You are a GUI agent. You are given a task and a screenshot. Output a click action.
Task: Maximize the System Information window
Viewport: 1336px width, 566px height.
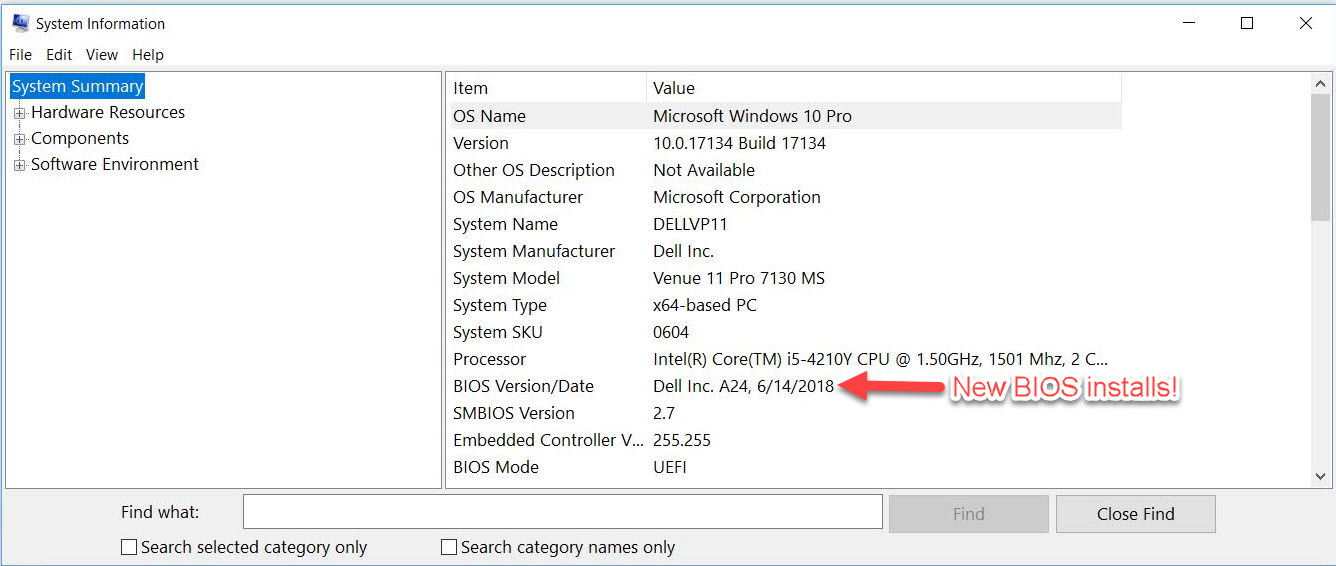pyautogui.click(x=1247, y=23)
